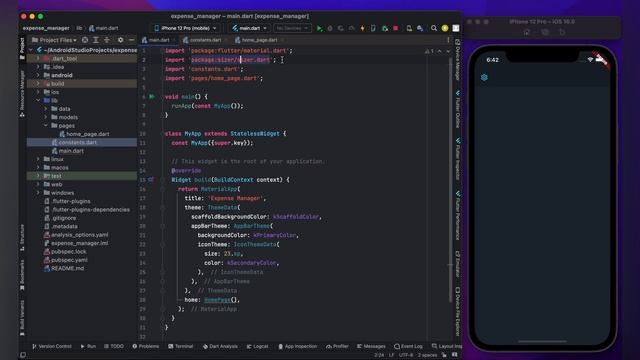640x360 pixels.
Task: Open the main.dart run configuration dropdown
Action: (x=249, y=28)
